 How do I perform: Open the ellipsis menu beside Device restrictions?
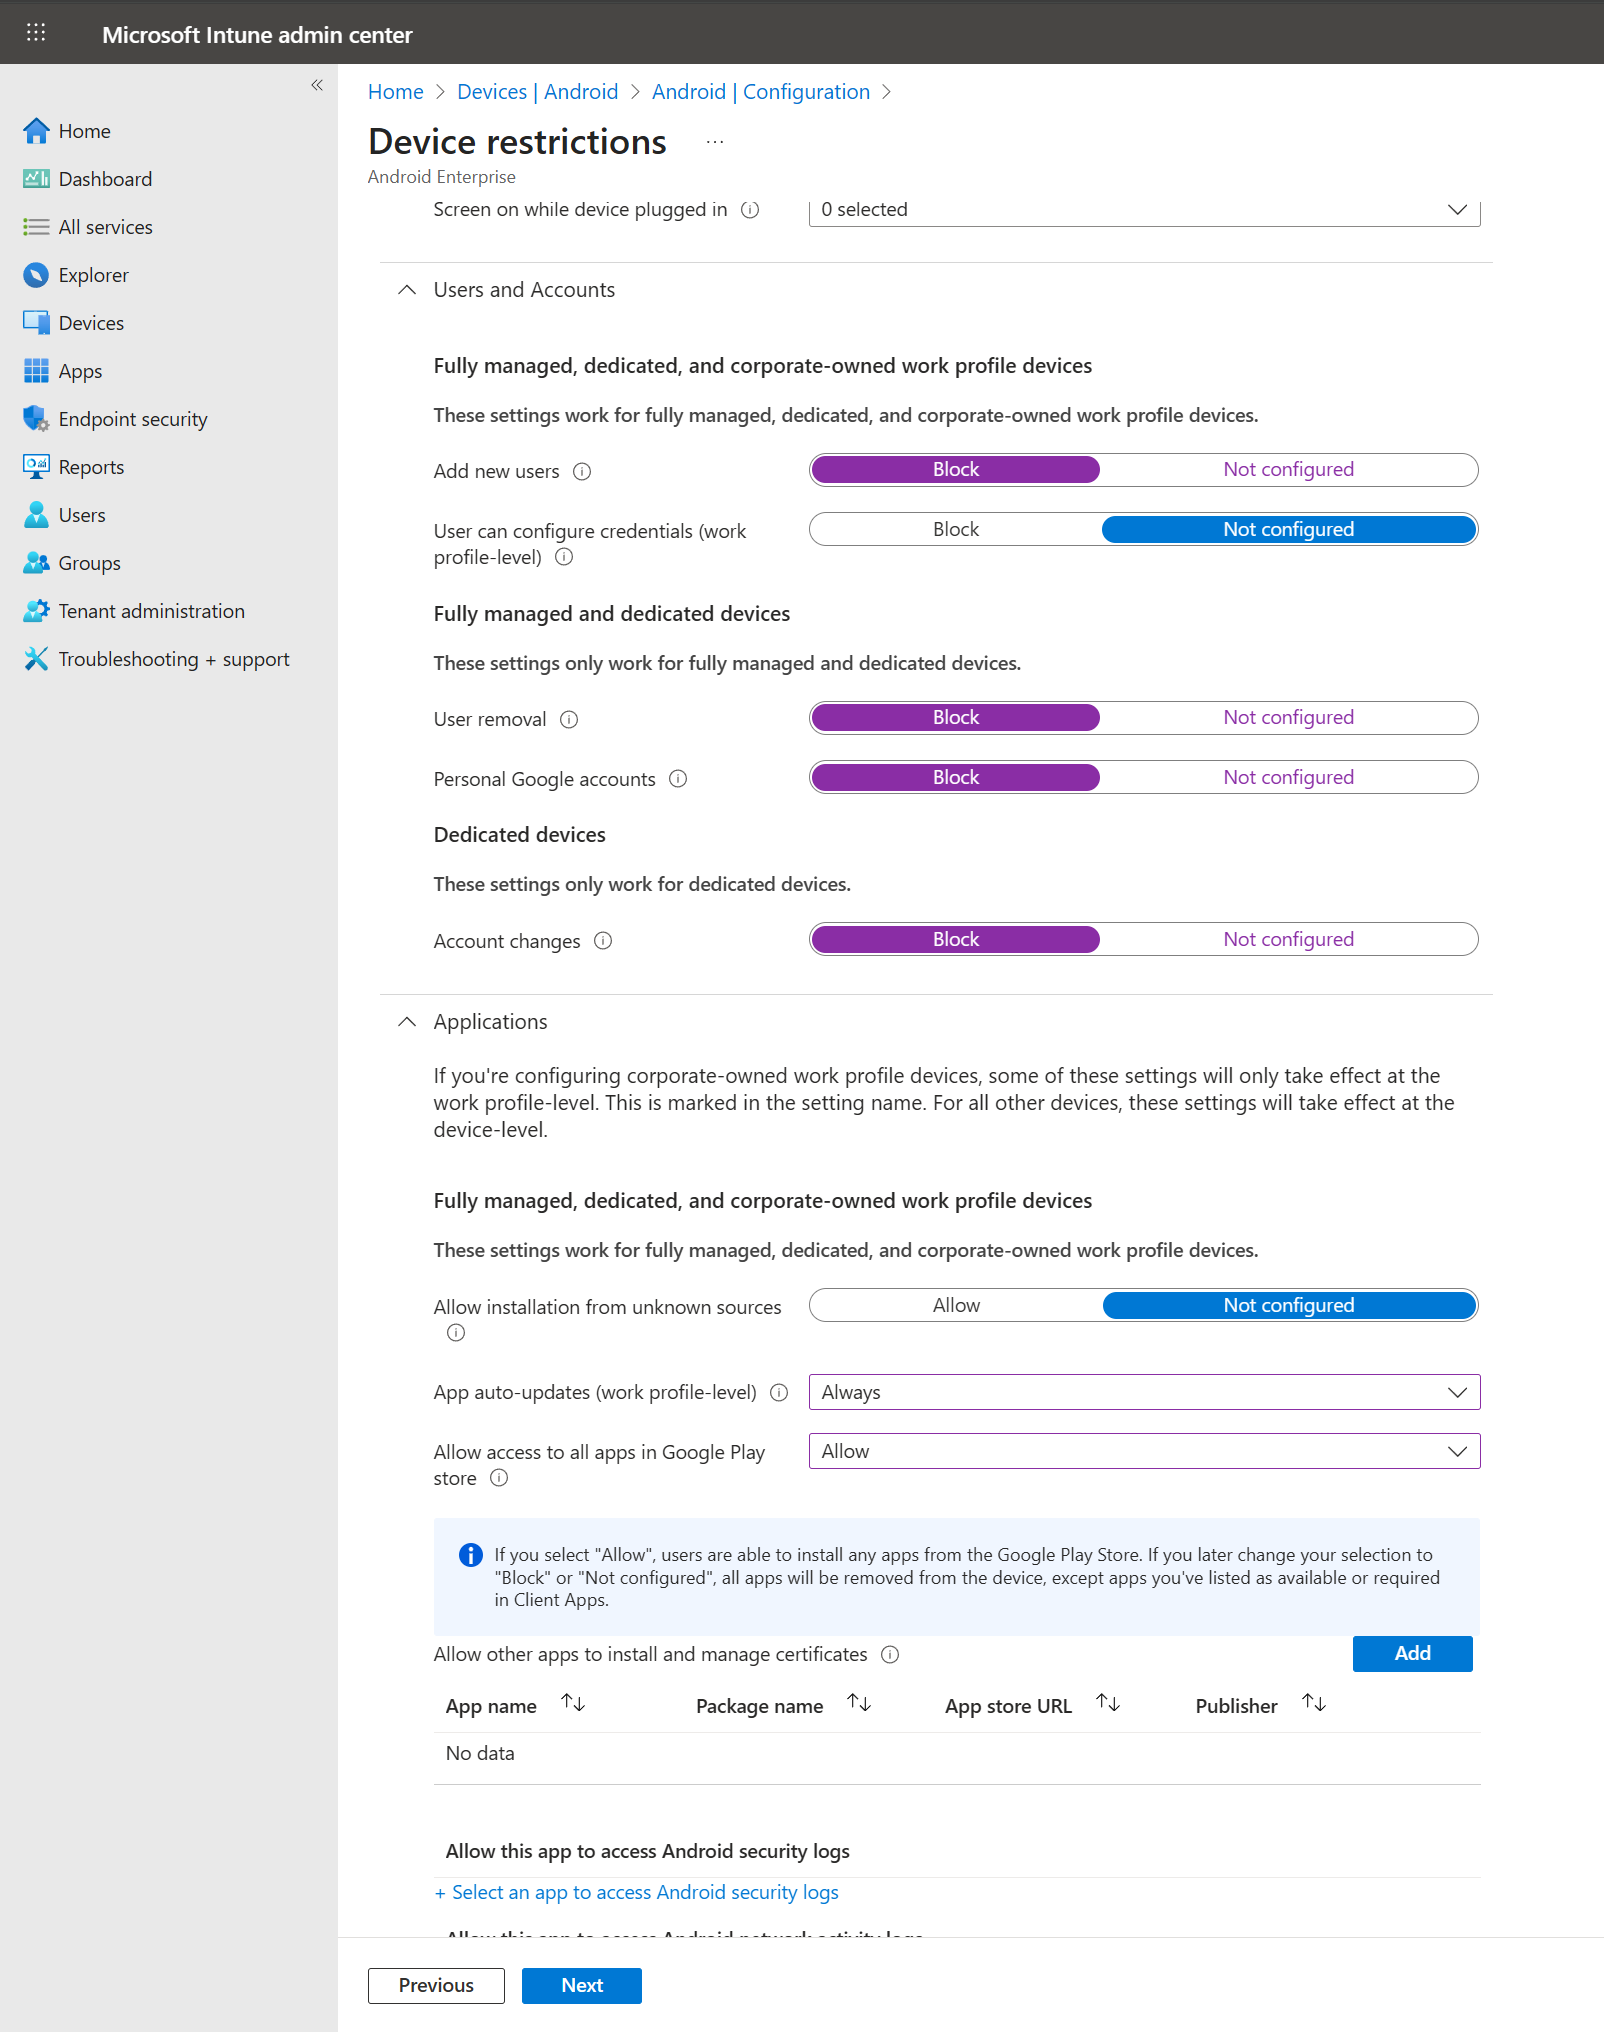tap(715, 142)
